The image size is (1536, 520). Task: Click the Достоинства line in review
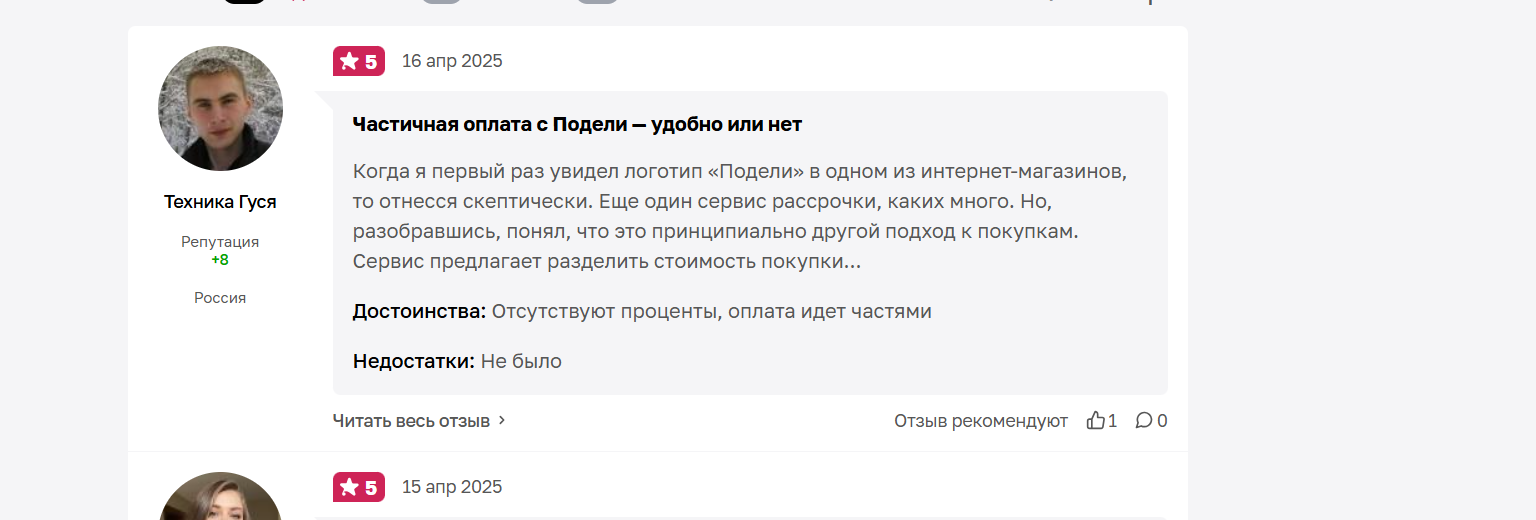coord(642,311)
